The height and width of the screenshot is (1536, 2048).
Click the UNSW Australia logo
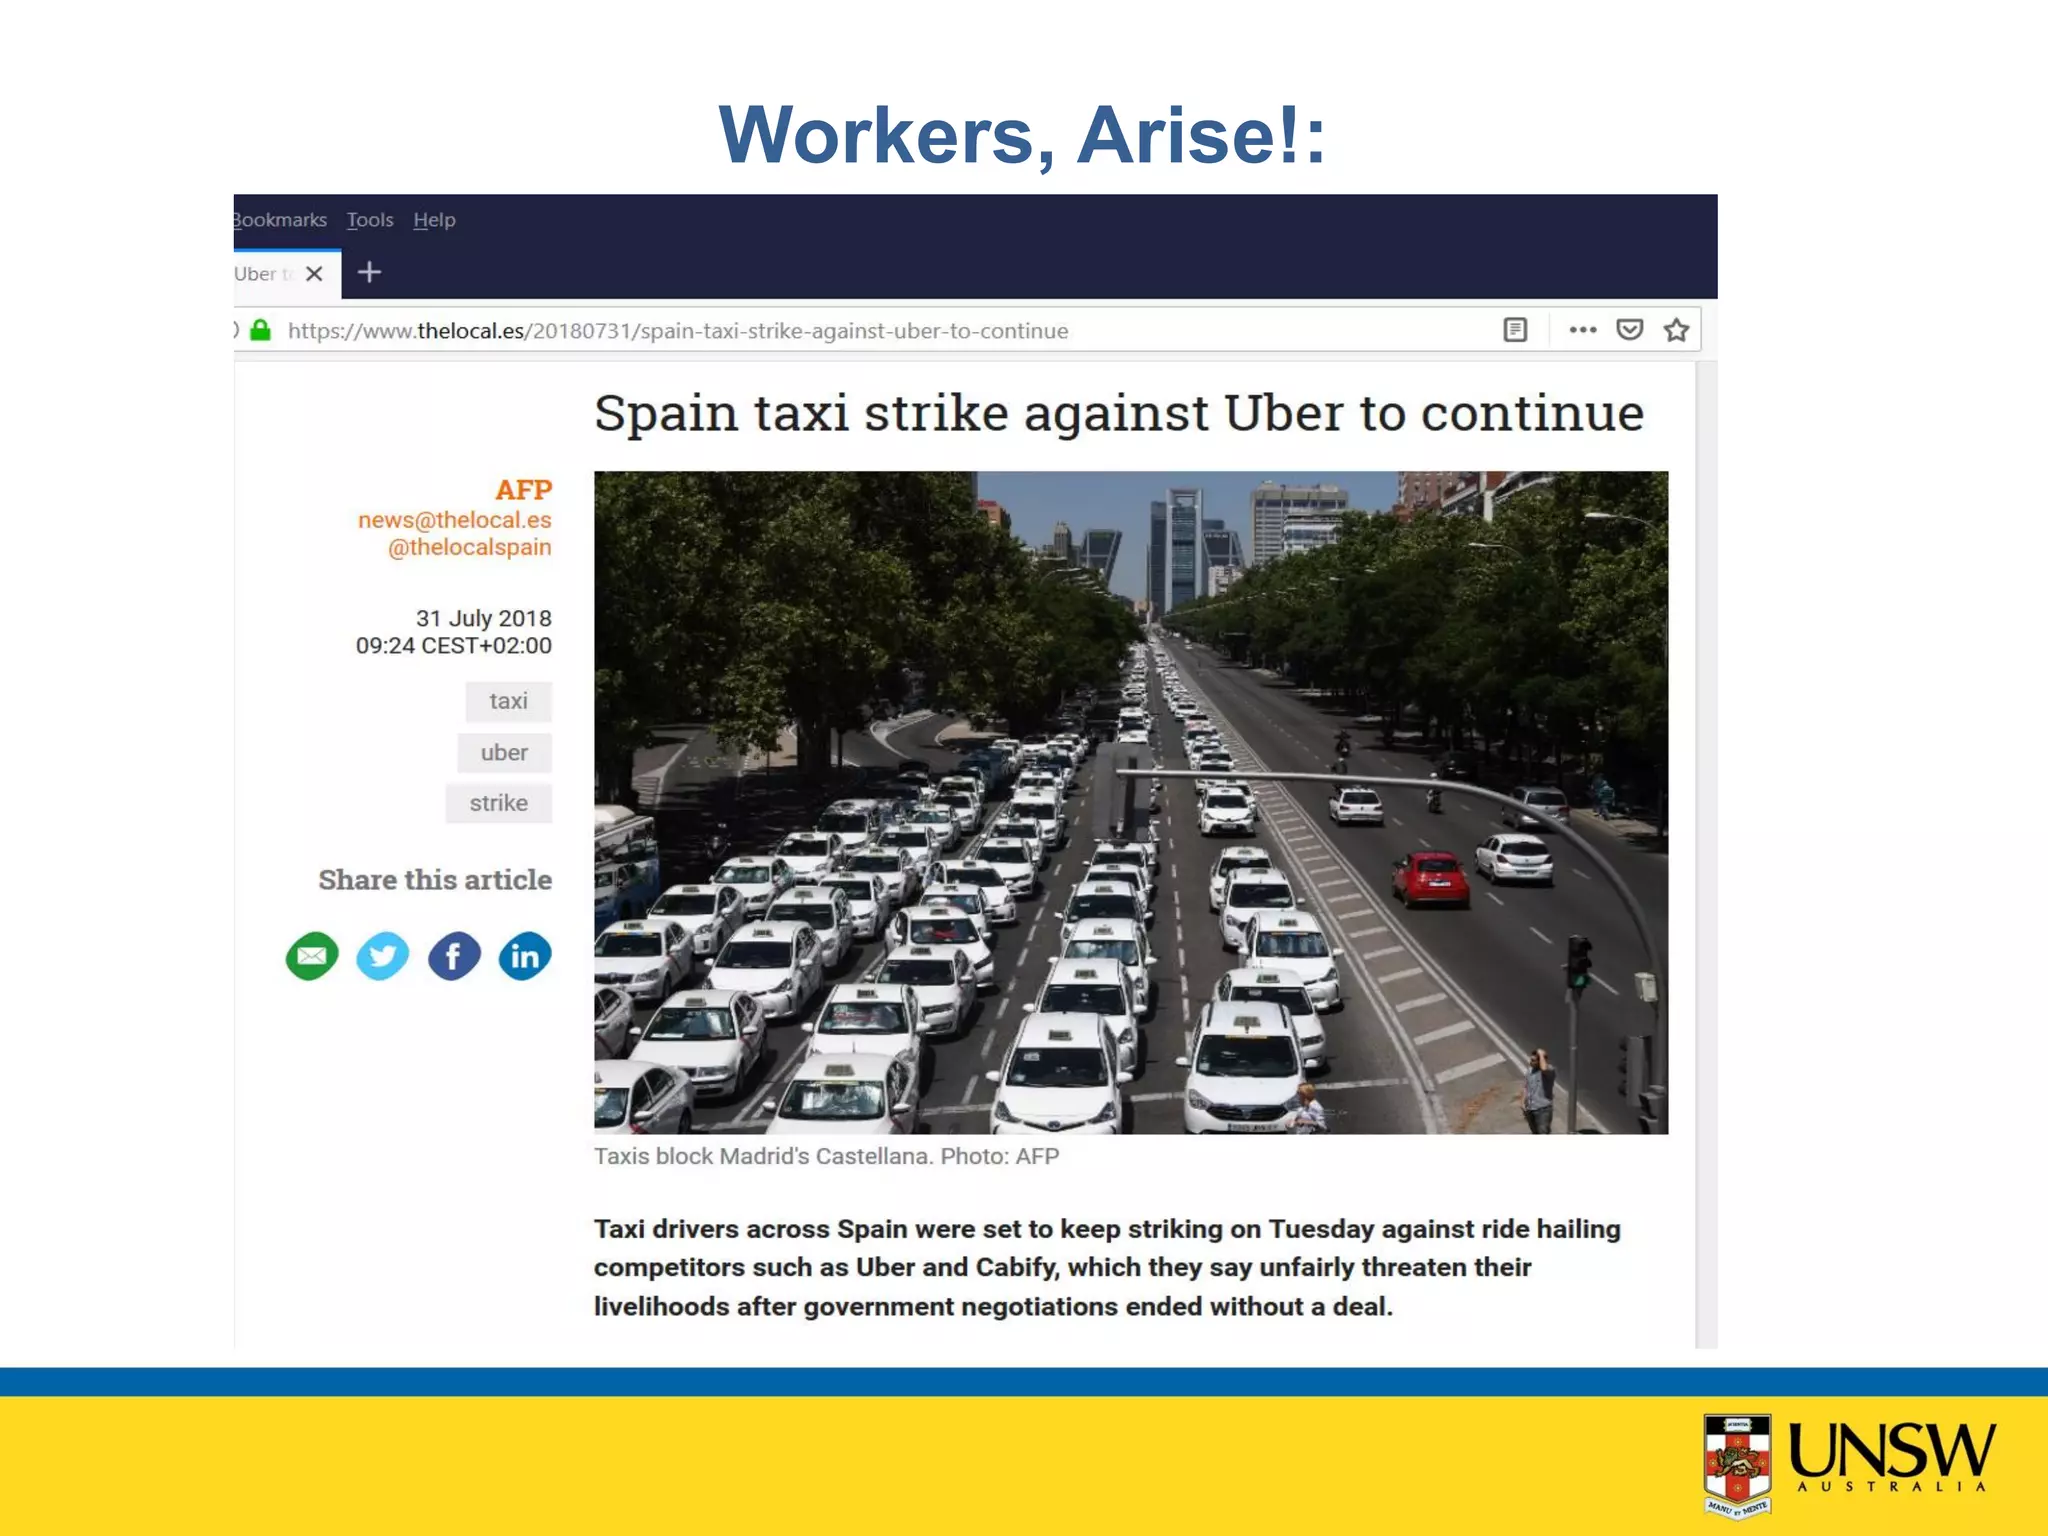pos(1850,1466)
